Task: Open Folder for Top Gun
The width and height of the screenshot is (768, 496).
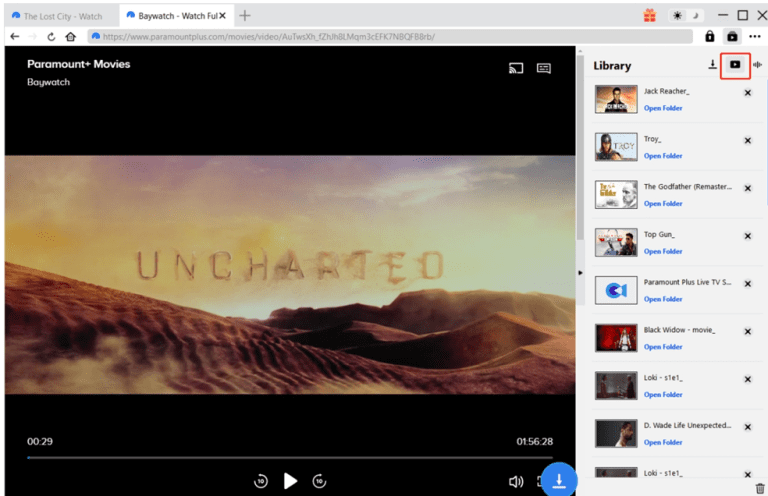Action: [662, 251]
